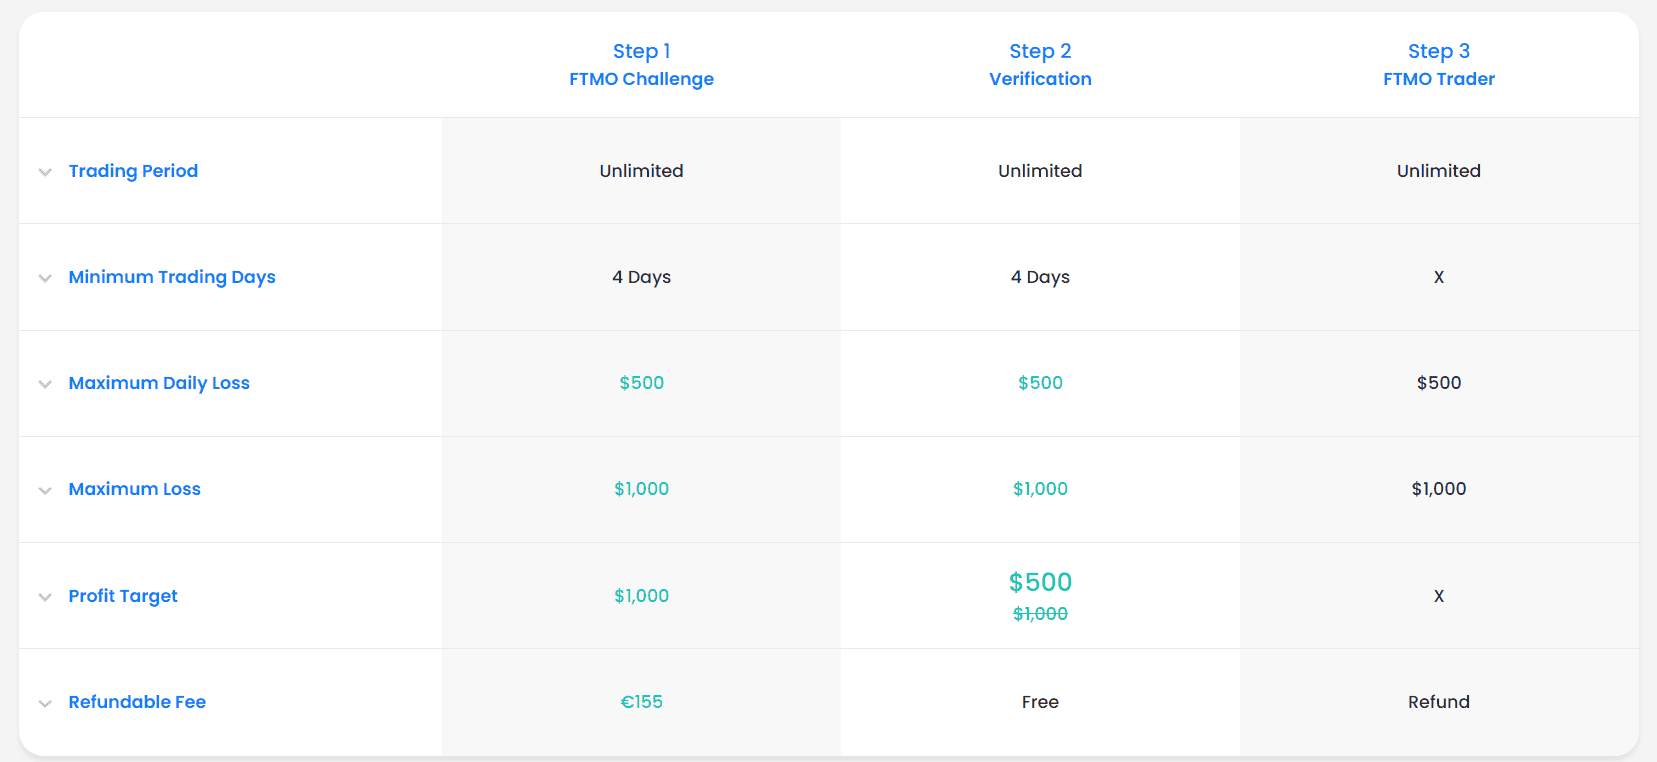Click the Refund cell under FTMO Trader
This screenshot has width=1657, height=762.
click(1439, 702)
